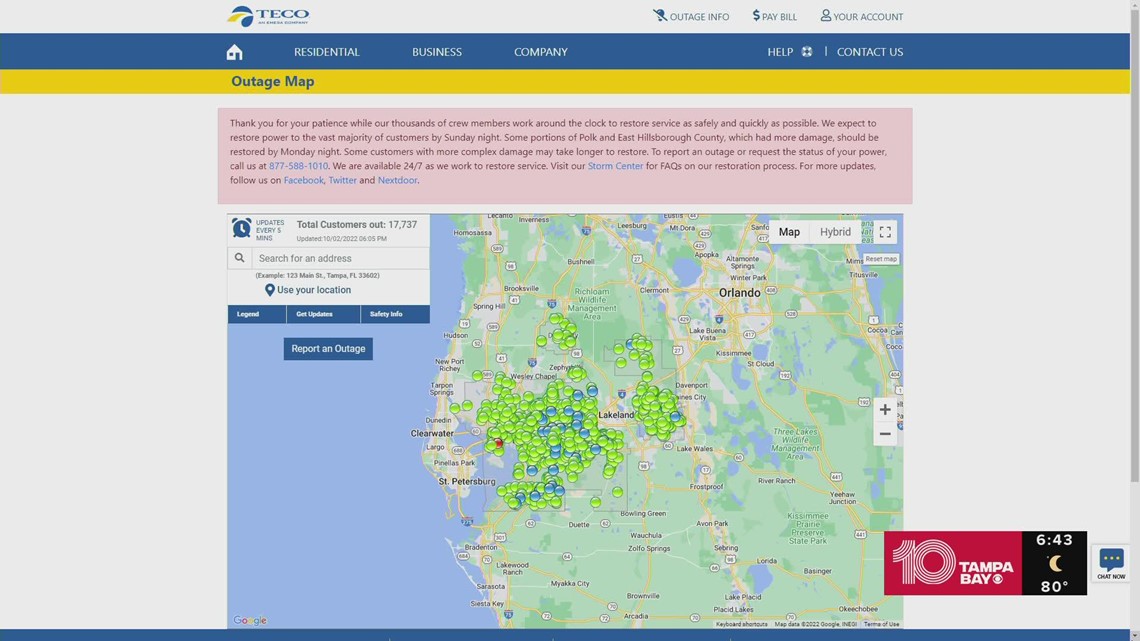Open the map fullscreen view icon
1140x641 pixels.
coord(885,231)
